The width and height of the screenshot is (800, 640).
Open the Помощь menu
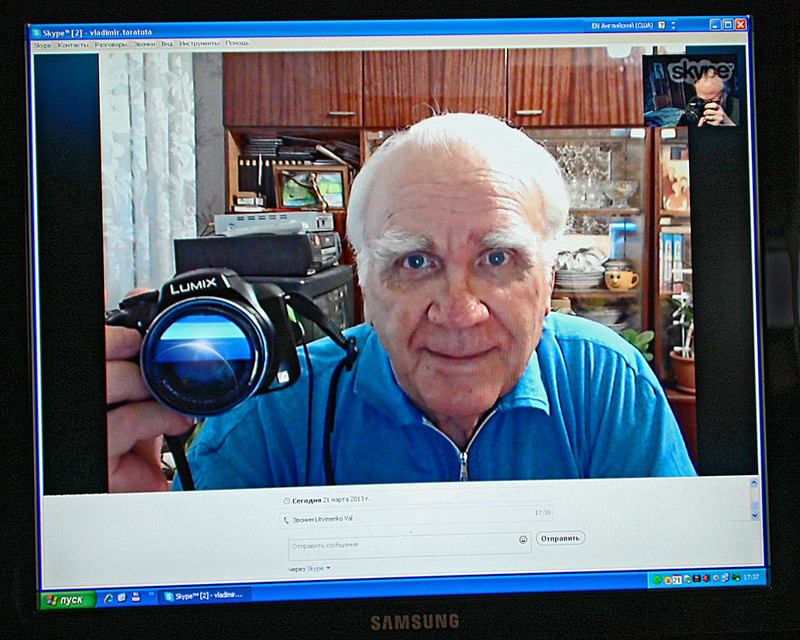[237, 43]
